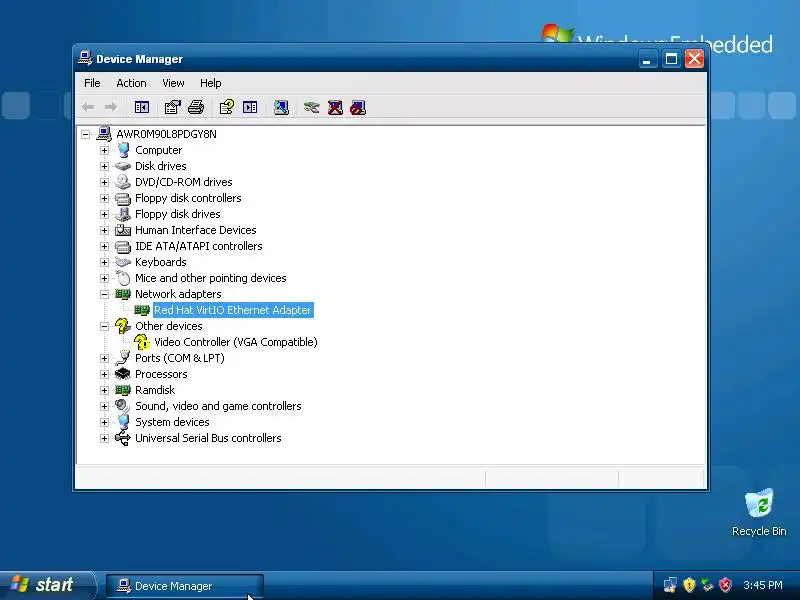Screen dimensions: 800x600
Task: Expand the Keyboards node
Action: tap(104, 262)
